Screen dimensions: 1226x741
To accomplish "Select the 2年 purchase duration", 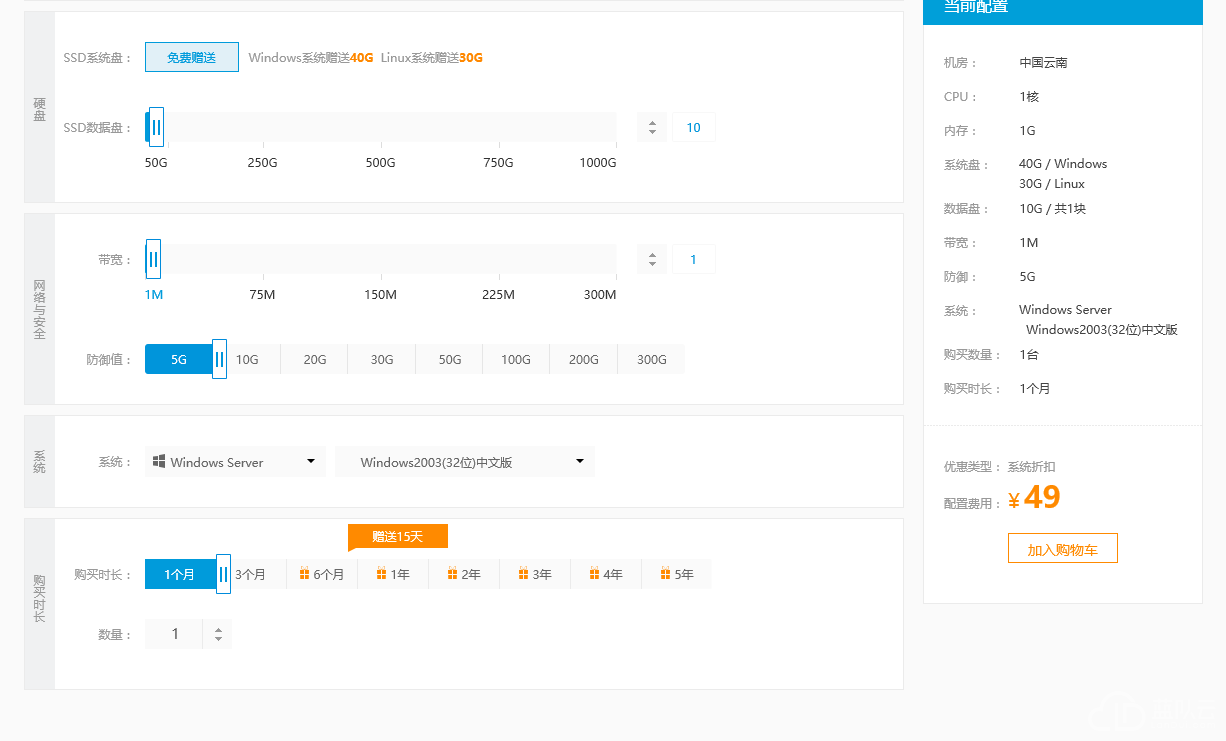I will pos(464,574).
